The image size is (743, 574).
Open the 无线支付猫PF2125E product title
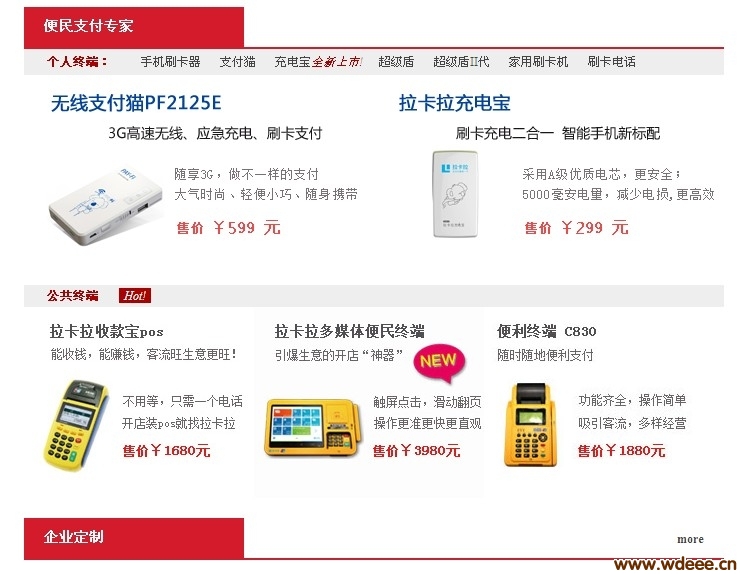[x=136, y=103]
